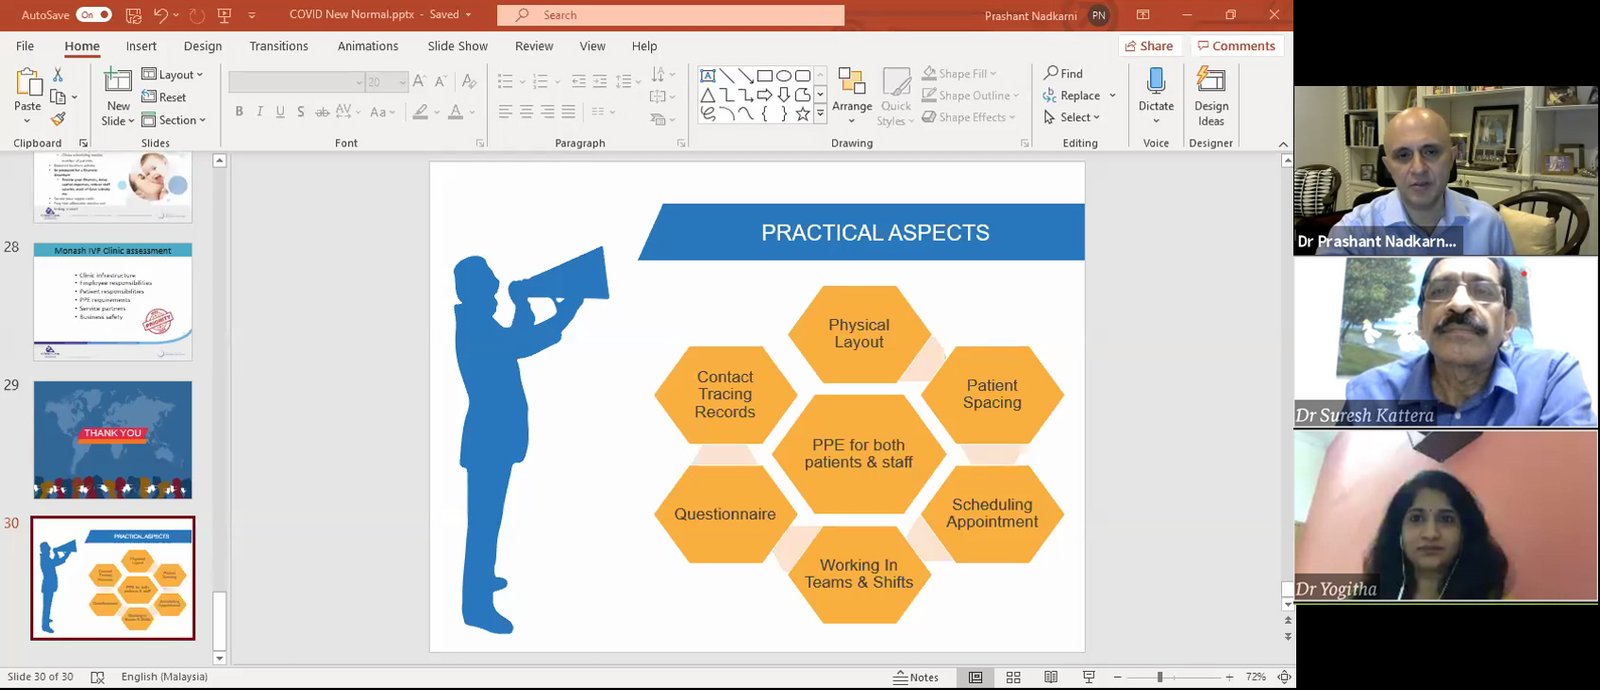Select slide 29 Thank You thumbnail
The image size is (1600, 690).
(113, 440)
